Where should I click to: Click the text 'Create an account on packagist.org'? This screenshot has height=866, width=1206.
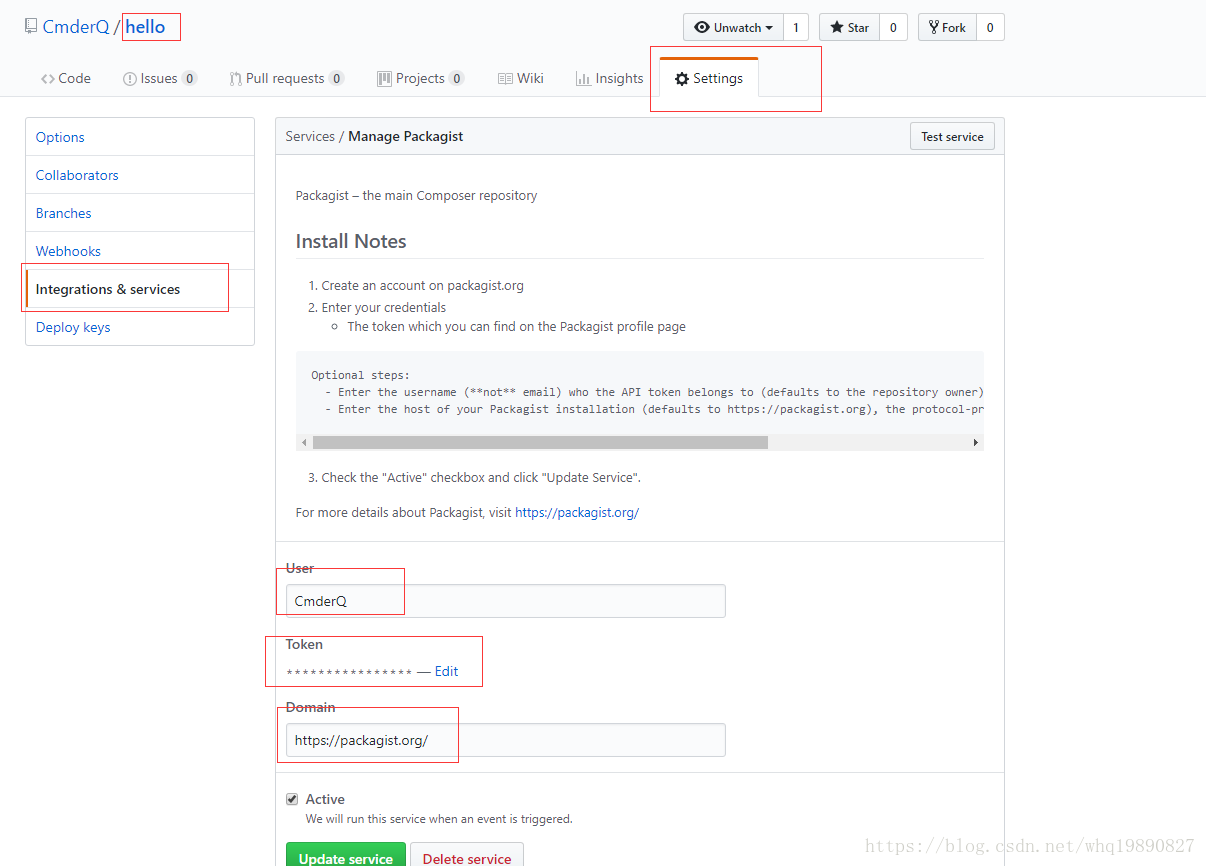(x=422, y=285)
